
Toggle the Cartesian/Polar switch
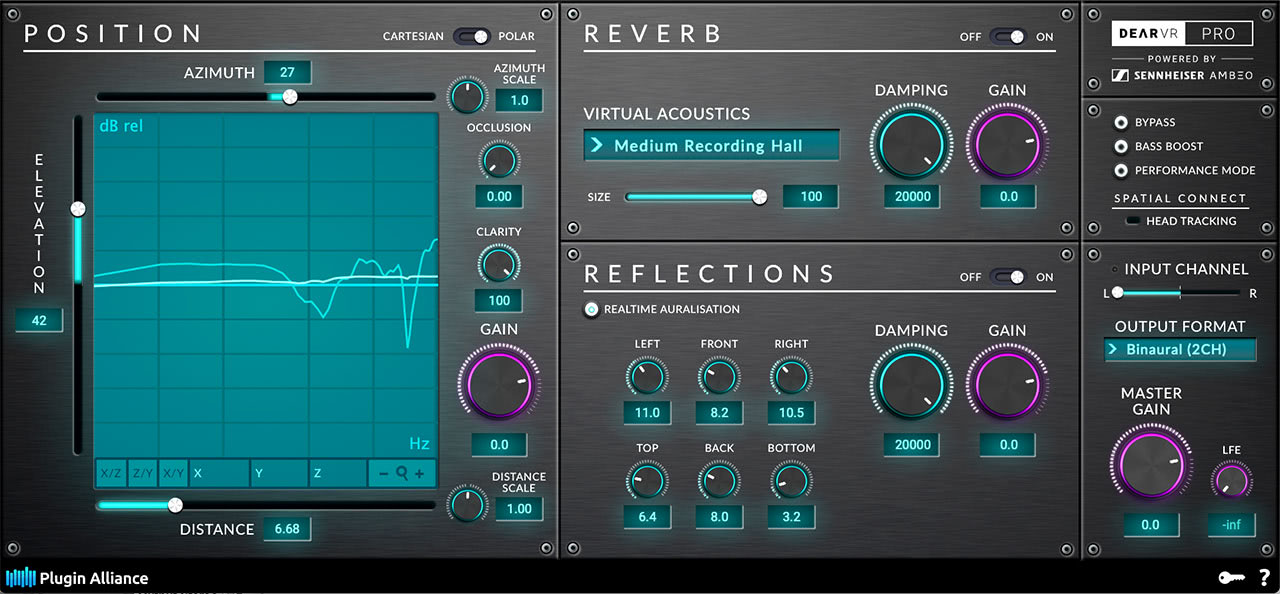[471, 36]
